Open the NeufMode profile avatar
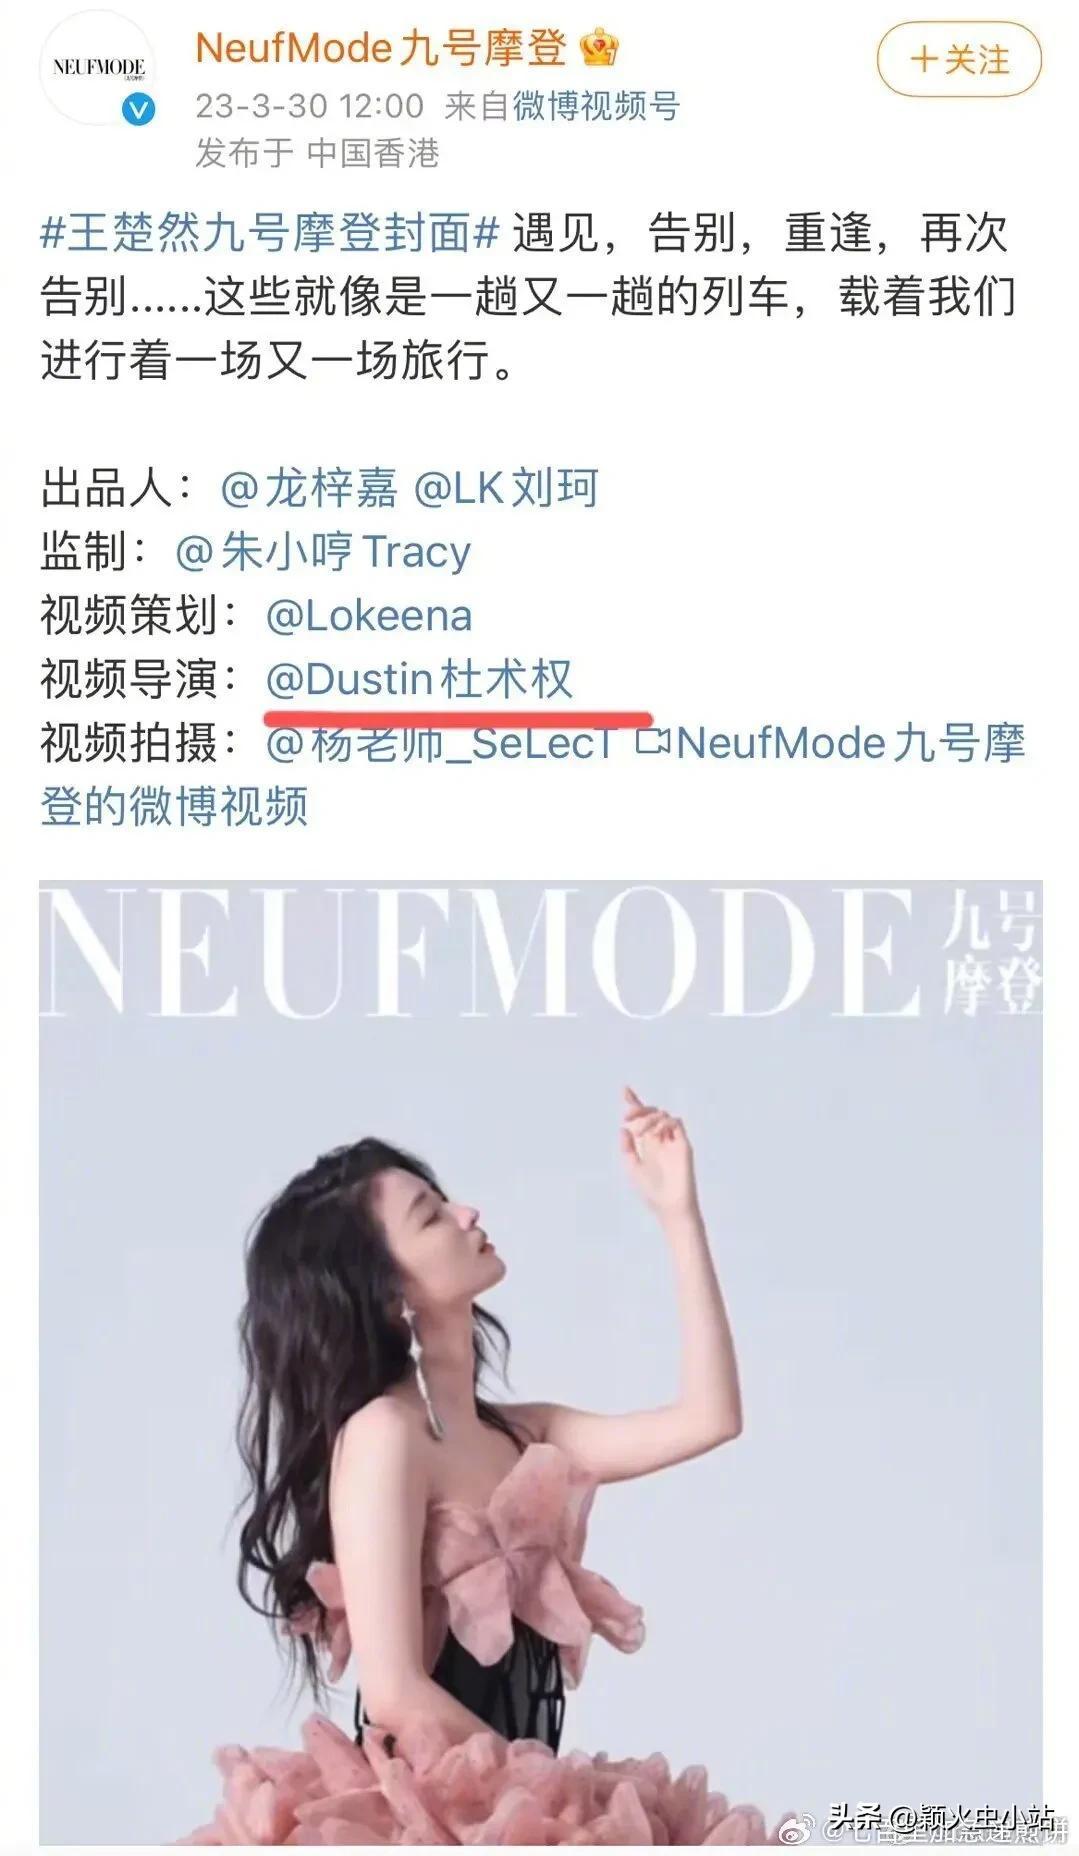 click(x=98, y=69)
